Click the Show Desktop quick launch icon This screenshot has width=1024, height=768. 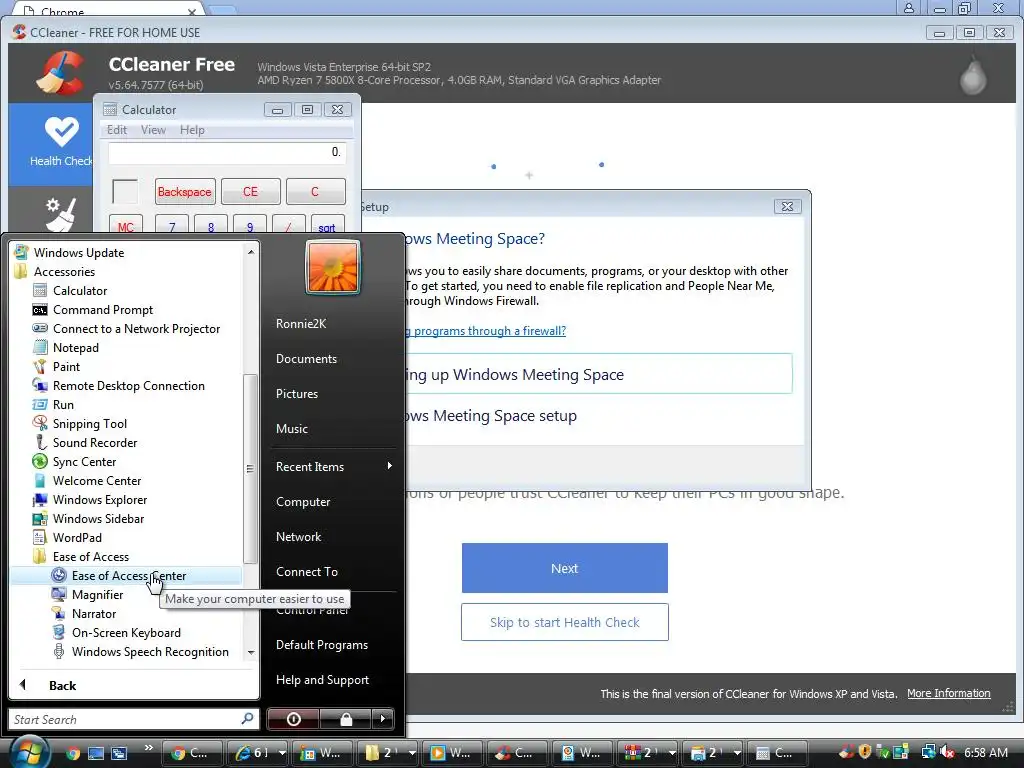coord(95,753)
